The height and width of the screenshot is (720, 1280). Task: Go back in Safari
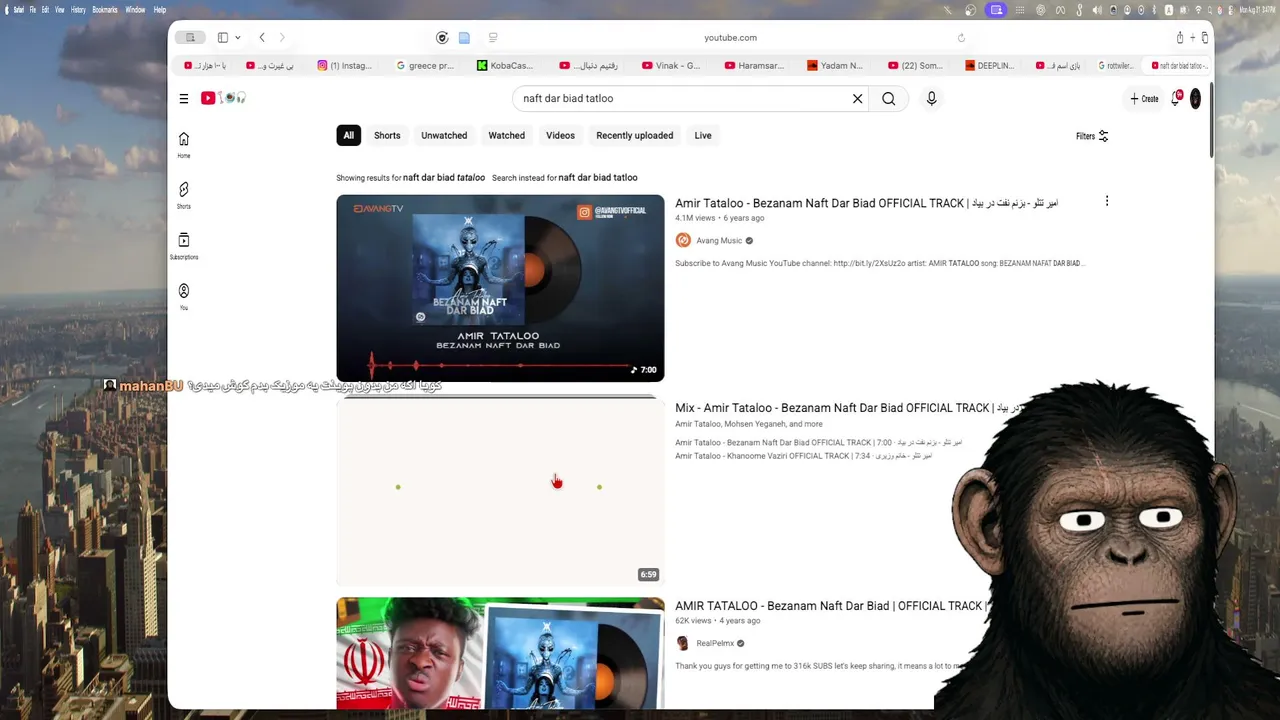tap(262, 38)
